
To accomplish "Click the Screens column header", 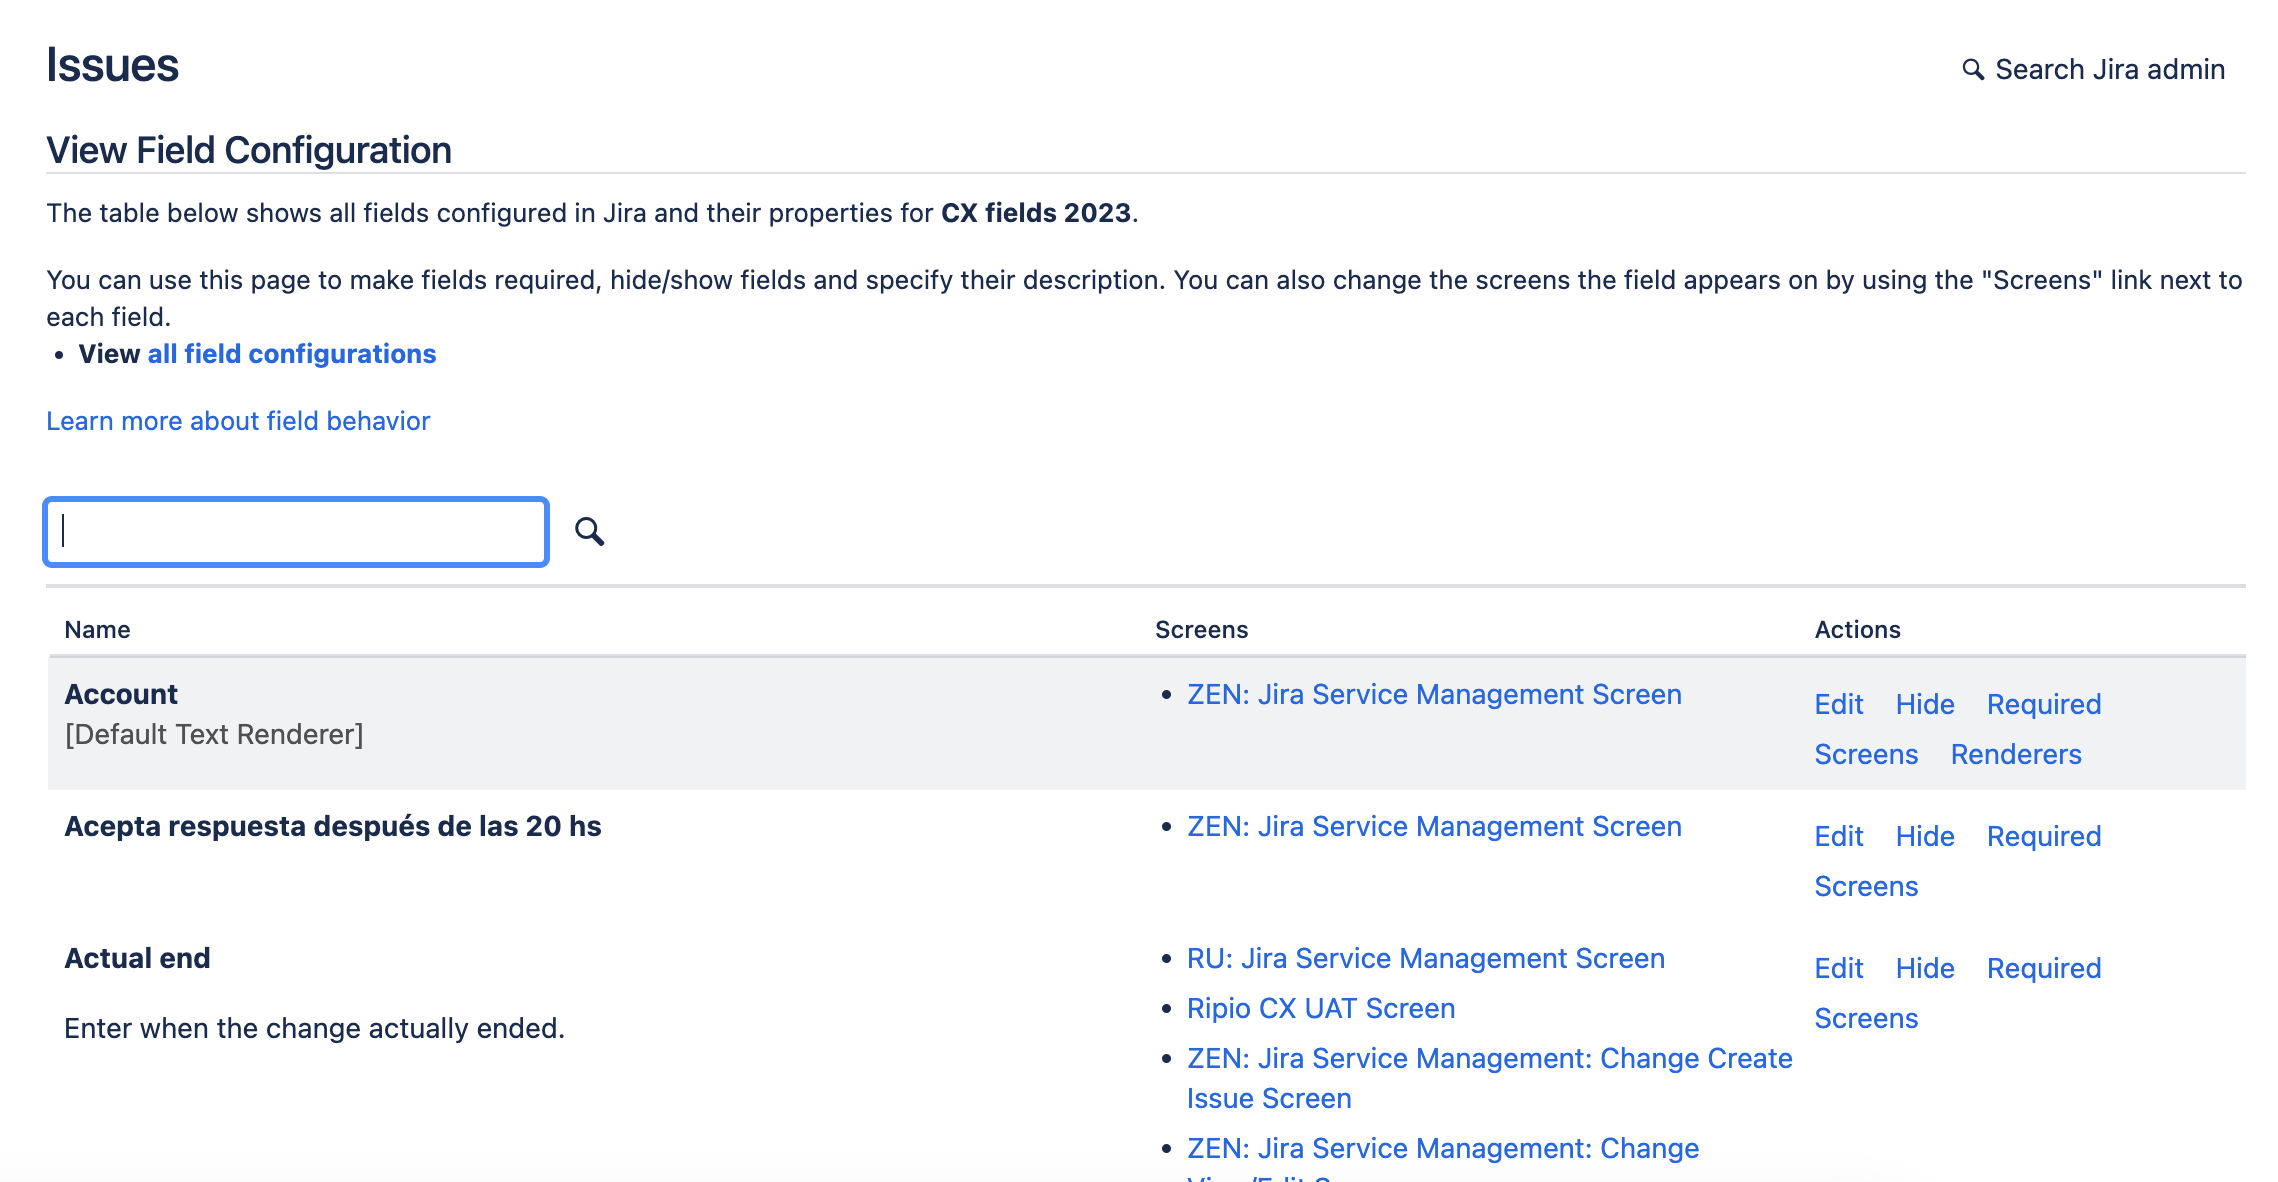I will point(1201,629).
